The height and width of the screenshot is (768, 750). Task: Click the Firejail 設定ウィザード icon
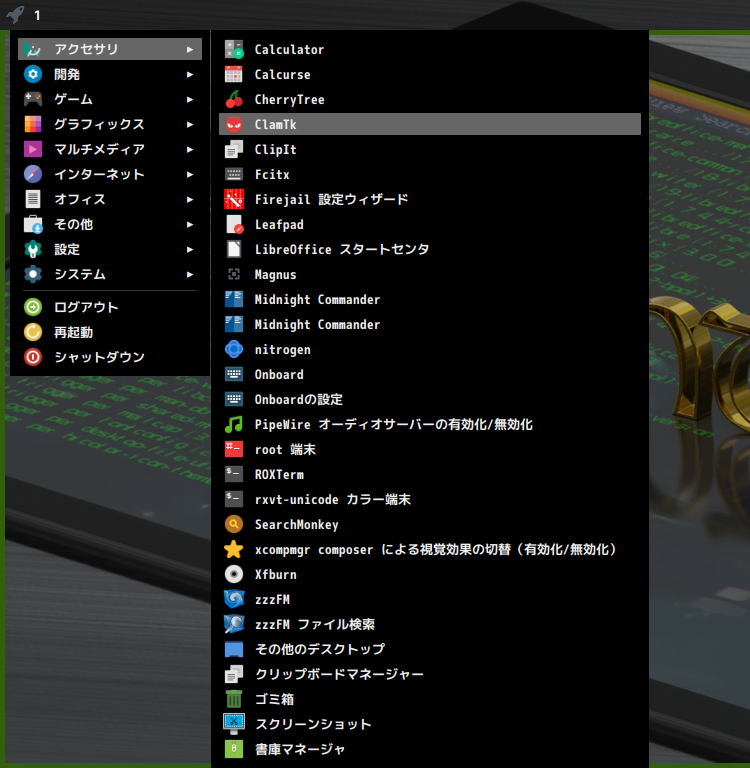tap(234, 199)
